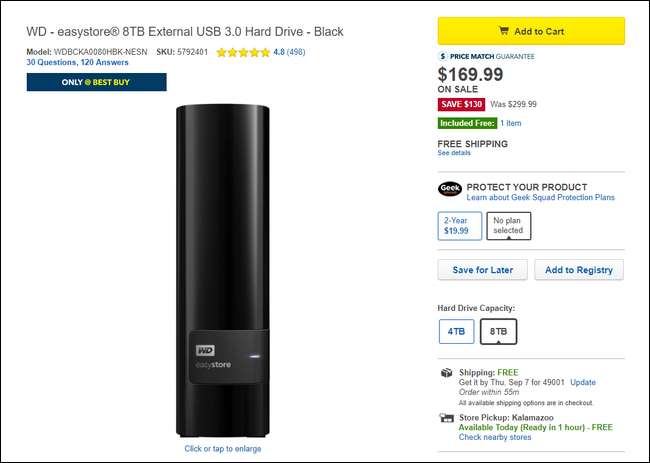Open the 498 reviews link
Screen dimensions: 650x463
(x=297, y=52)
